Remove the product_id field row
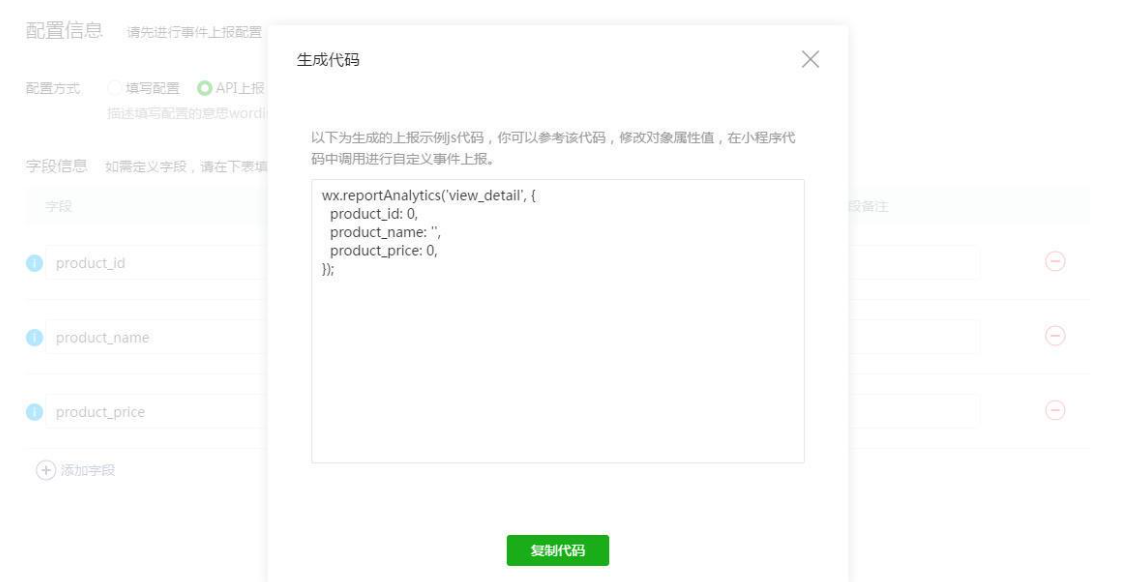The height and width of the screenshot is (582, 1135). coord(1055,261)
